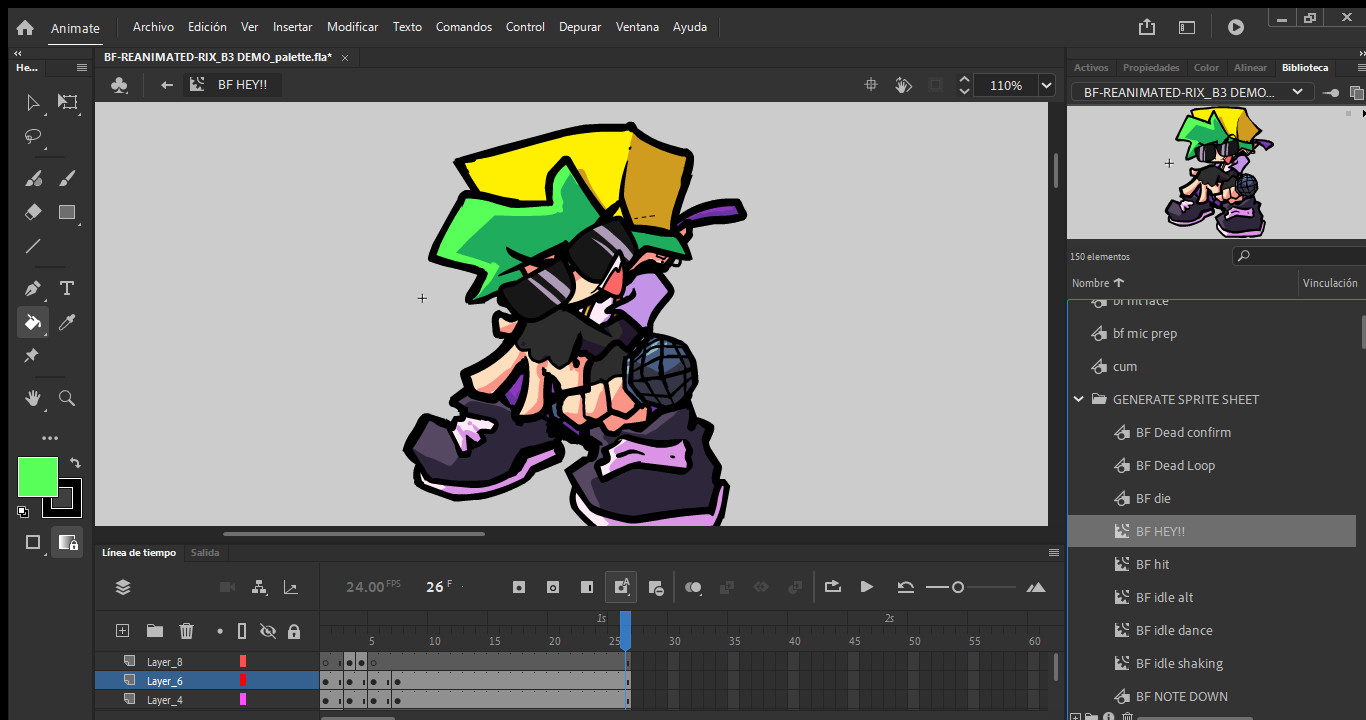Open the Modificar menu
This screenshot has height=720, width=1366.
352,27
